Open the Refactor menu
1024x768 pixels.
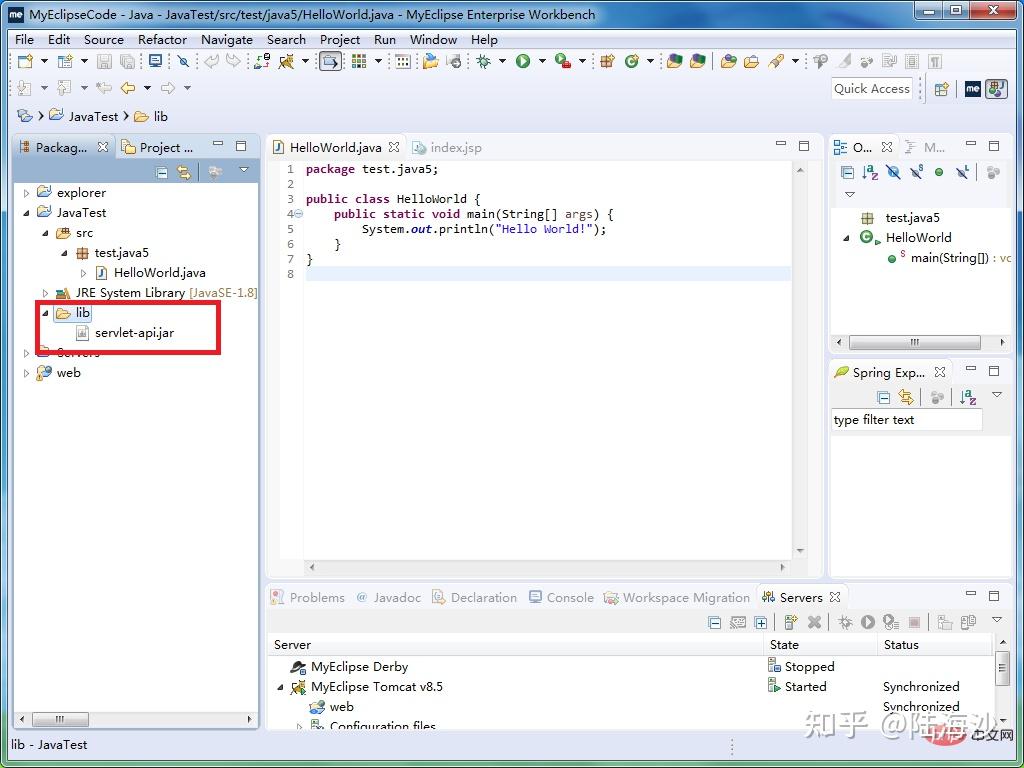point(162,40)
